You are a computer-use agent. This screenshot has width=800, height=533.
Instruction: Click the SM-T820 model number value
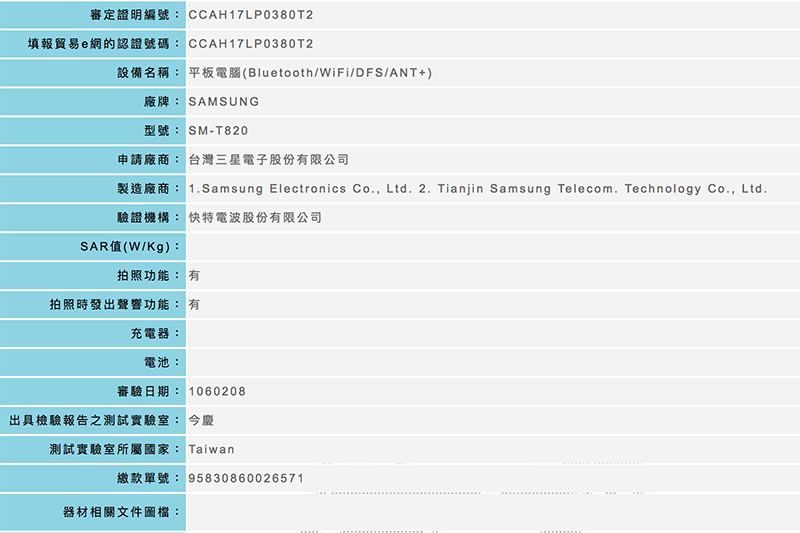click(218, 131)
